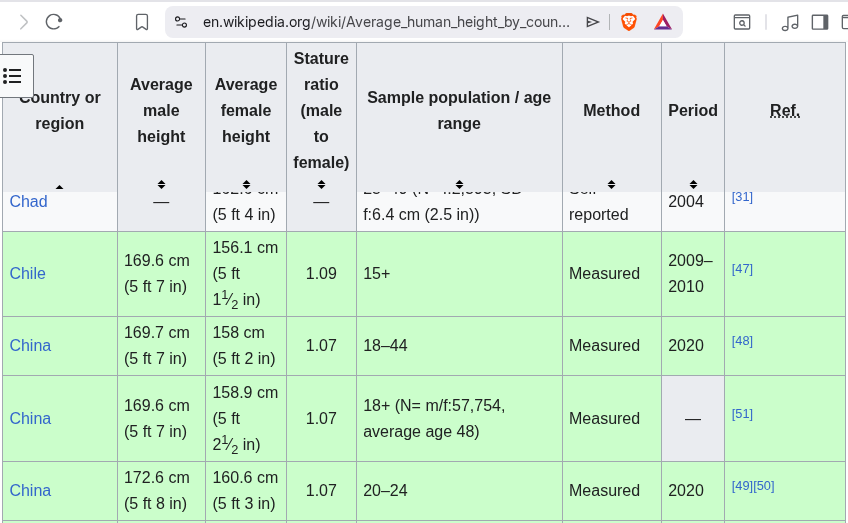
Task: Open reference [50] in the last row
Action: coord(764,486)
